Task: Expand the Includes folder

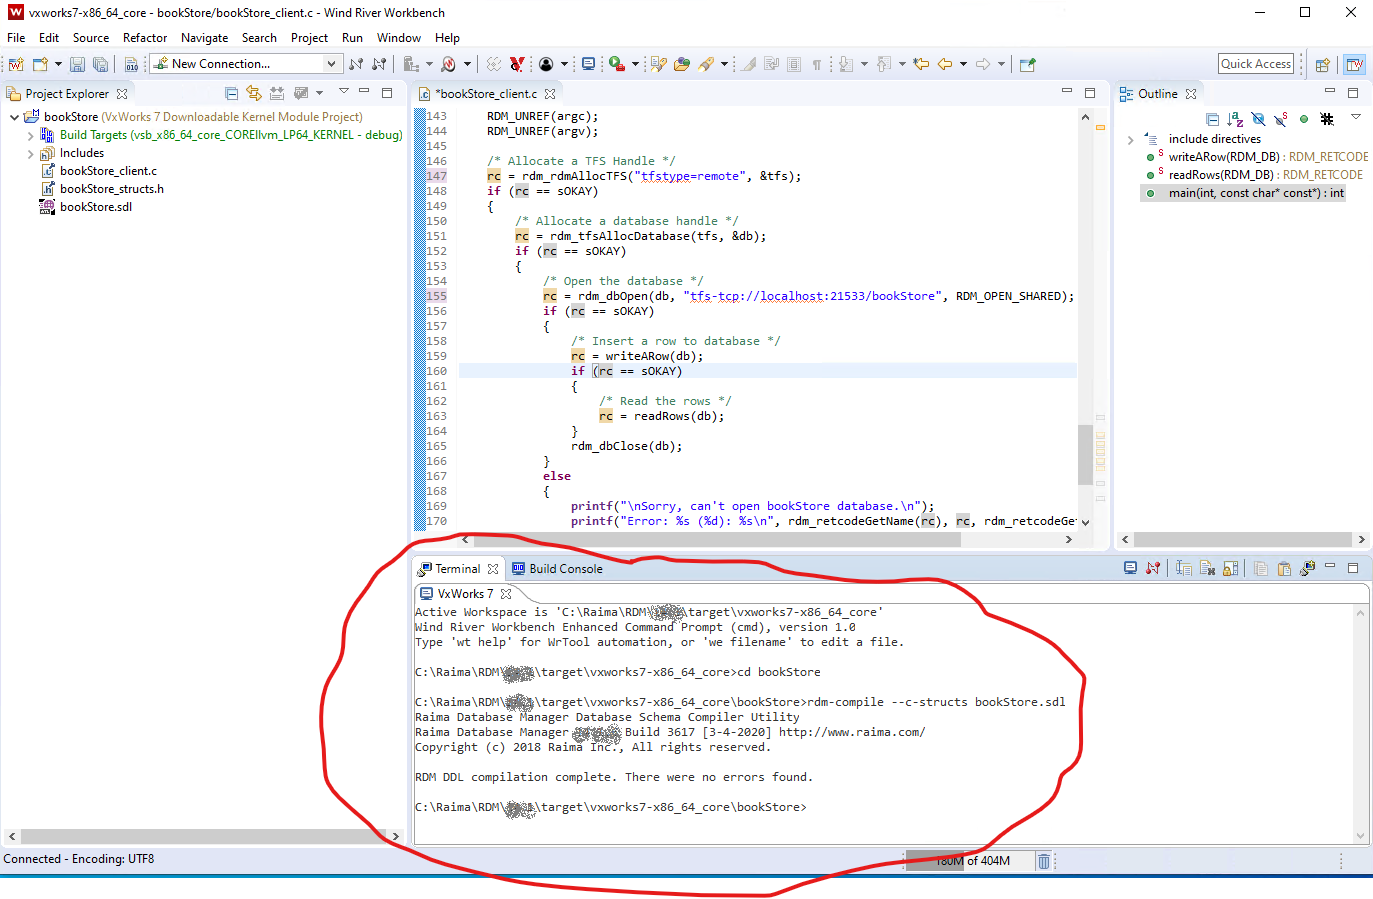Action: tap(31, 153)
